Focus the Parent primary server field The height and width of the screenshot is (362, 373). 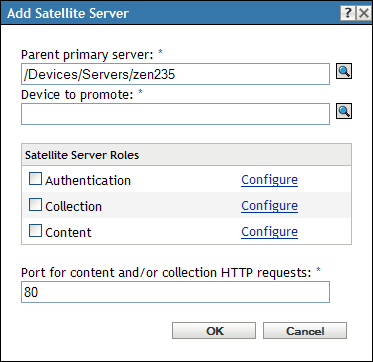click(175, 74)
